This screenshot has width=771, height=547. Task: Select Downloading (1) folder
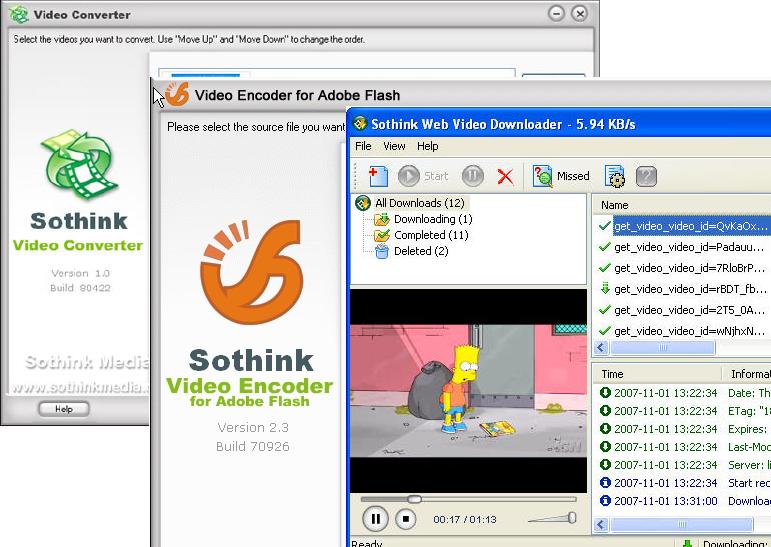pos(433,219)
